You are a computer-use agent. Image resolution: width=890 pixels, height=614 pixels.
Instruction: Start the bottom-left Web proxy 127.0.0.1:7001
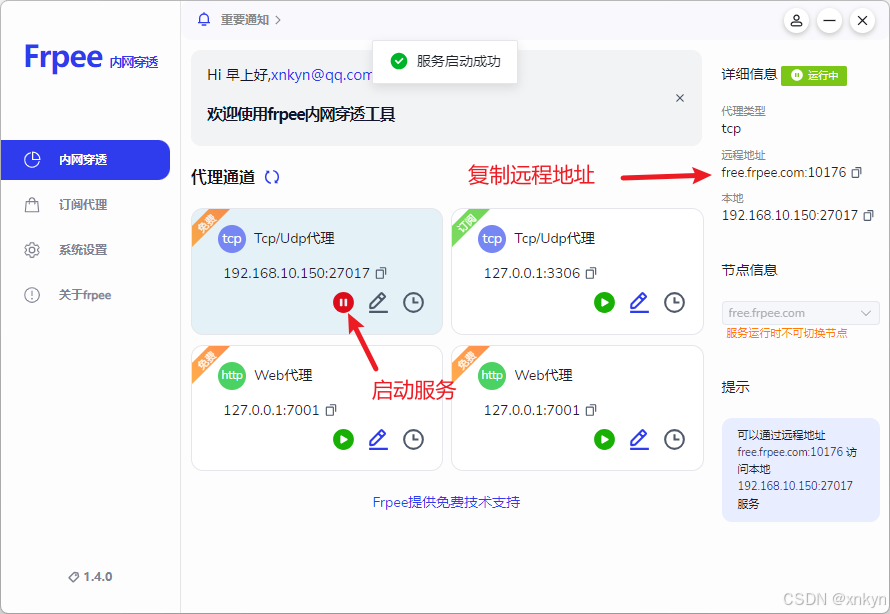click(343, 439)
